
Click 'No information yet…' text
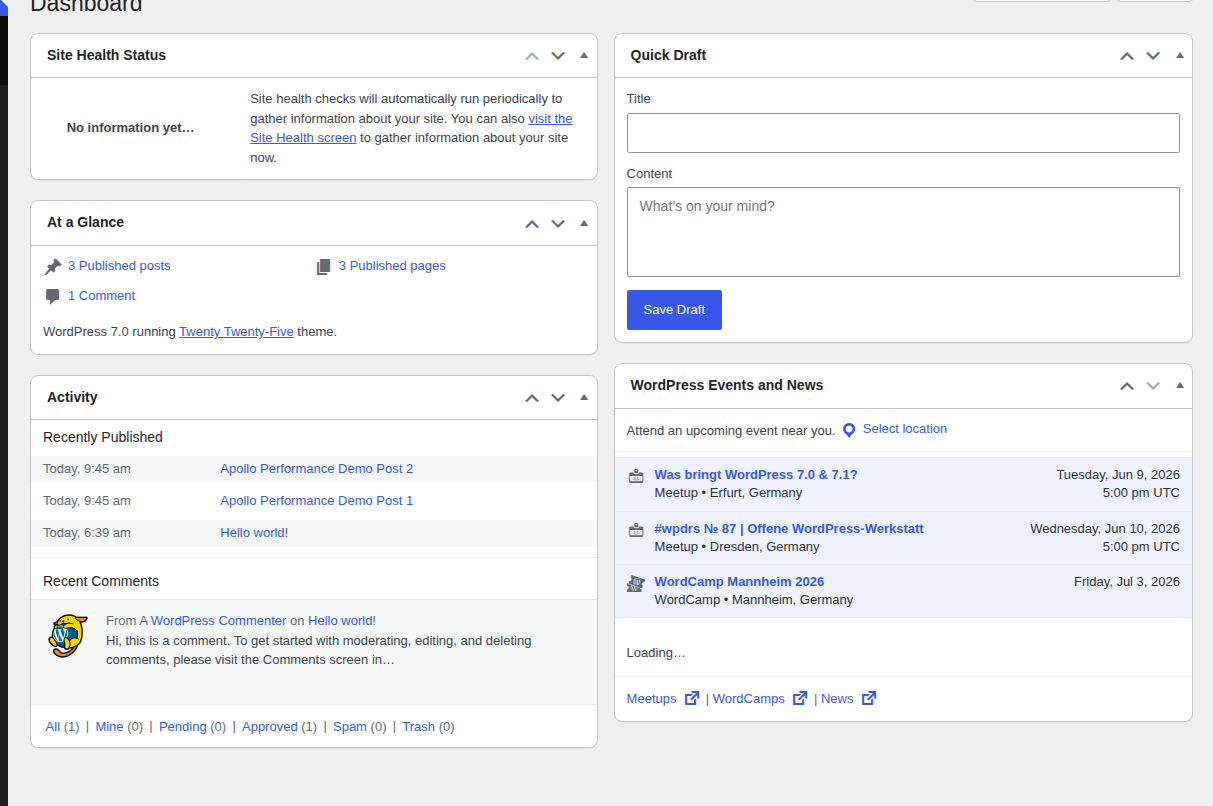click(x=131, y=128)
